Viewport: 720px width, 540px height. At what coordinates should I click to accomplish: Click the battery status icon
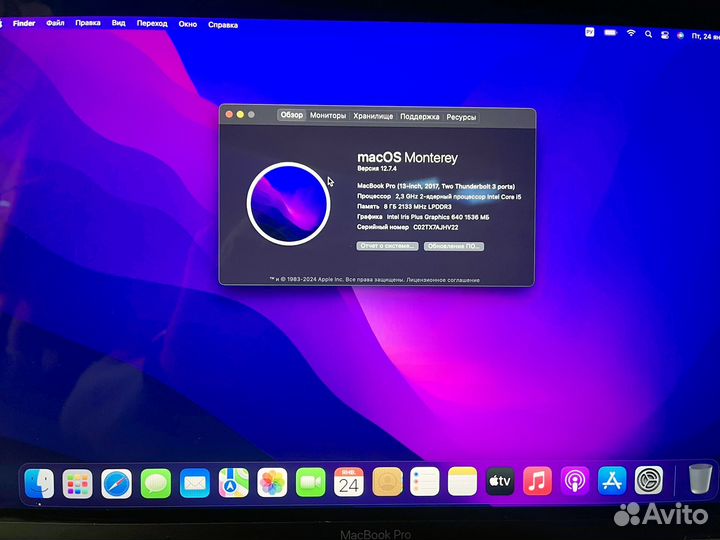(x=611, y=32)
